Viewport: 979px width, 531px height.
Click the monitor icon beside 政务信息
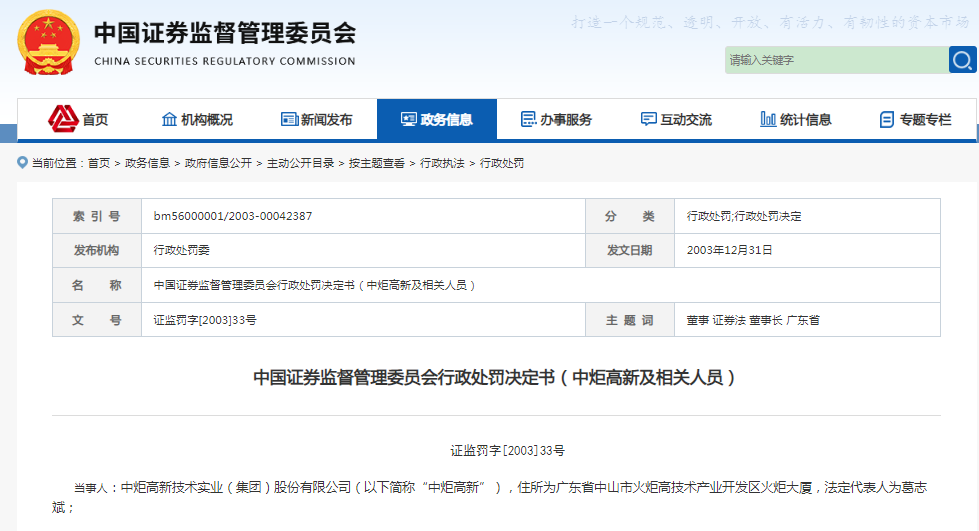click(x=409, y=119)
